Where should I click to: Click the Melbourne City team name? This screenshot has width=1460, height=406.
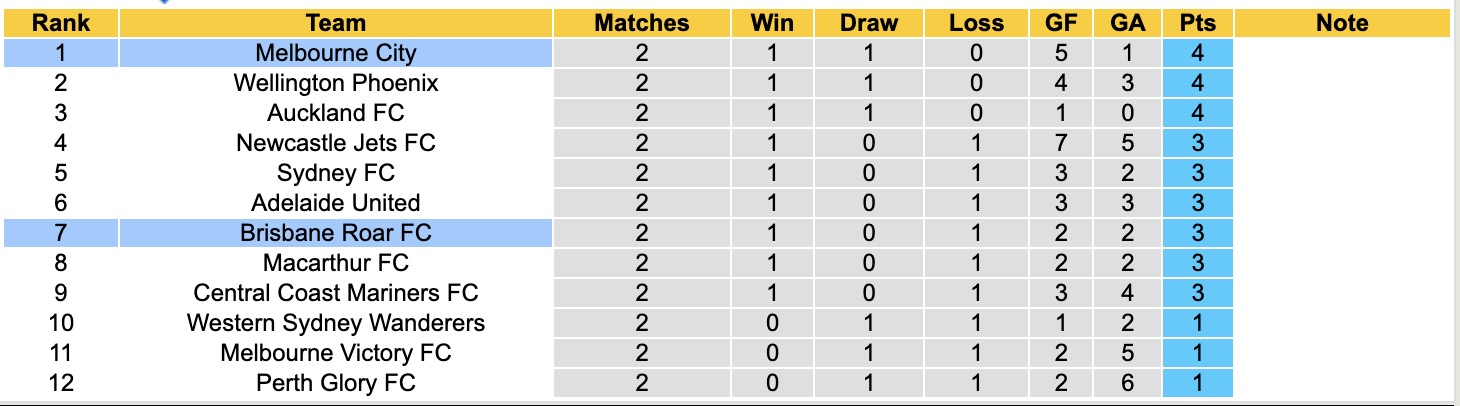[x=336, y=53]
